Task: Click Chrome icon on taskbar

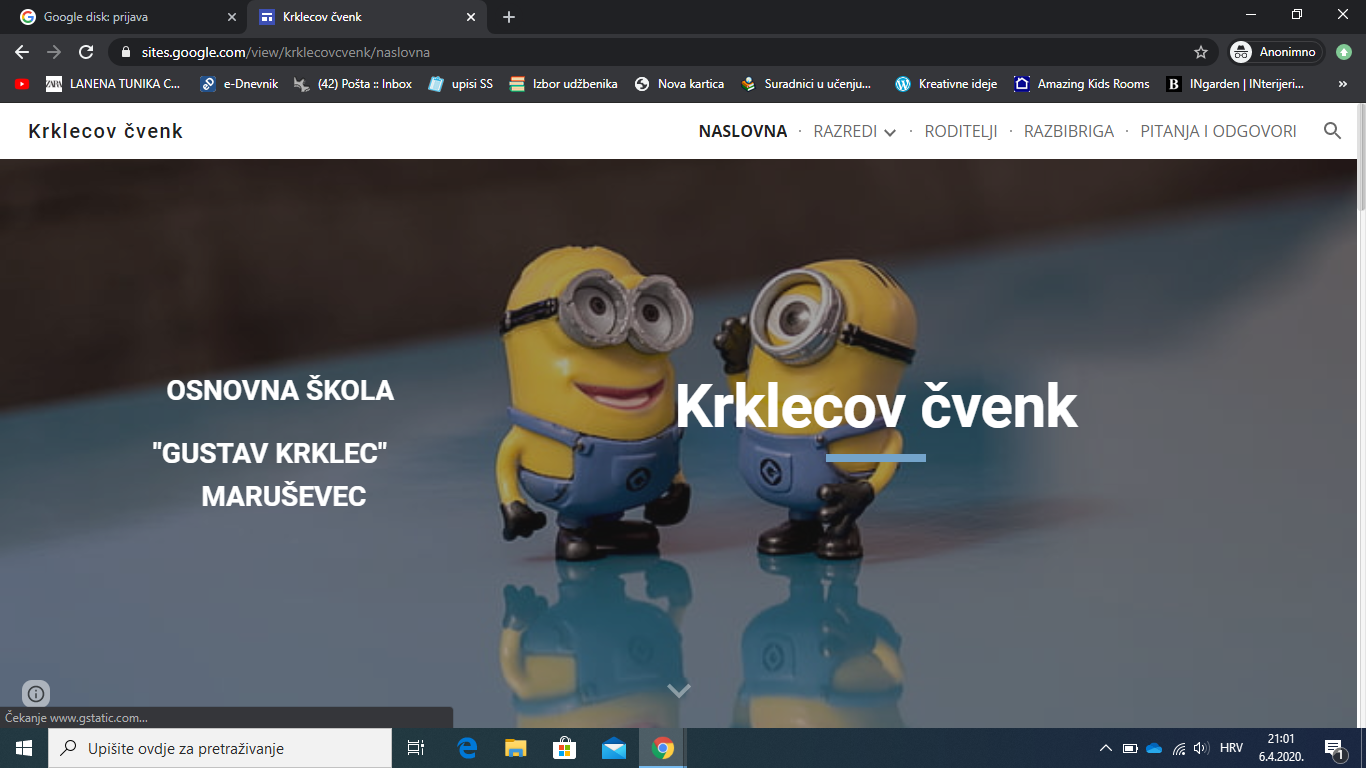Action: click(x=663, y=748)
